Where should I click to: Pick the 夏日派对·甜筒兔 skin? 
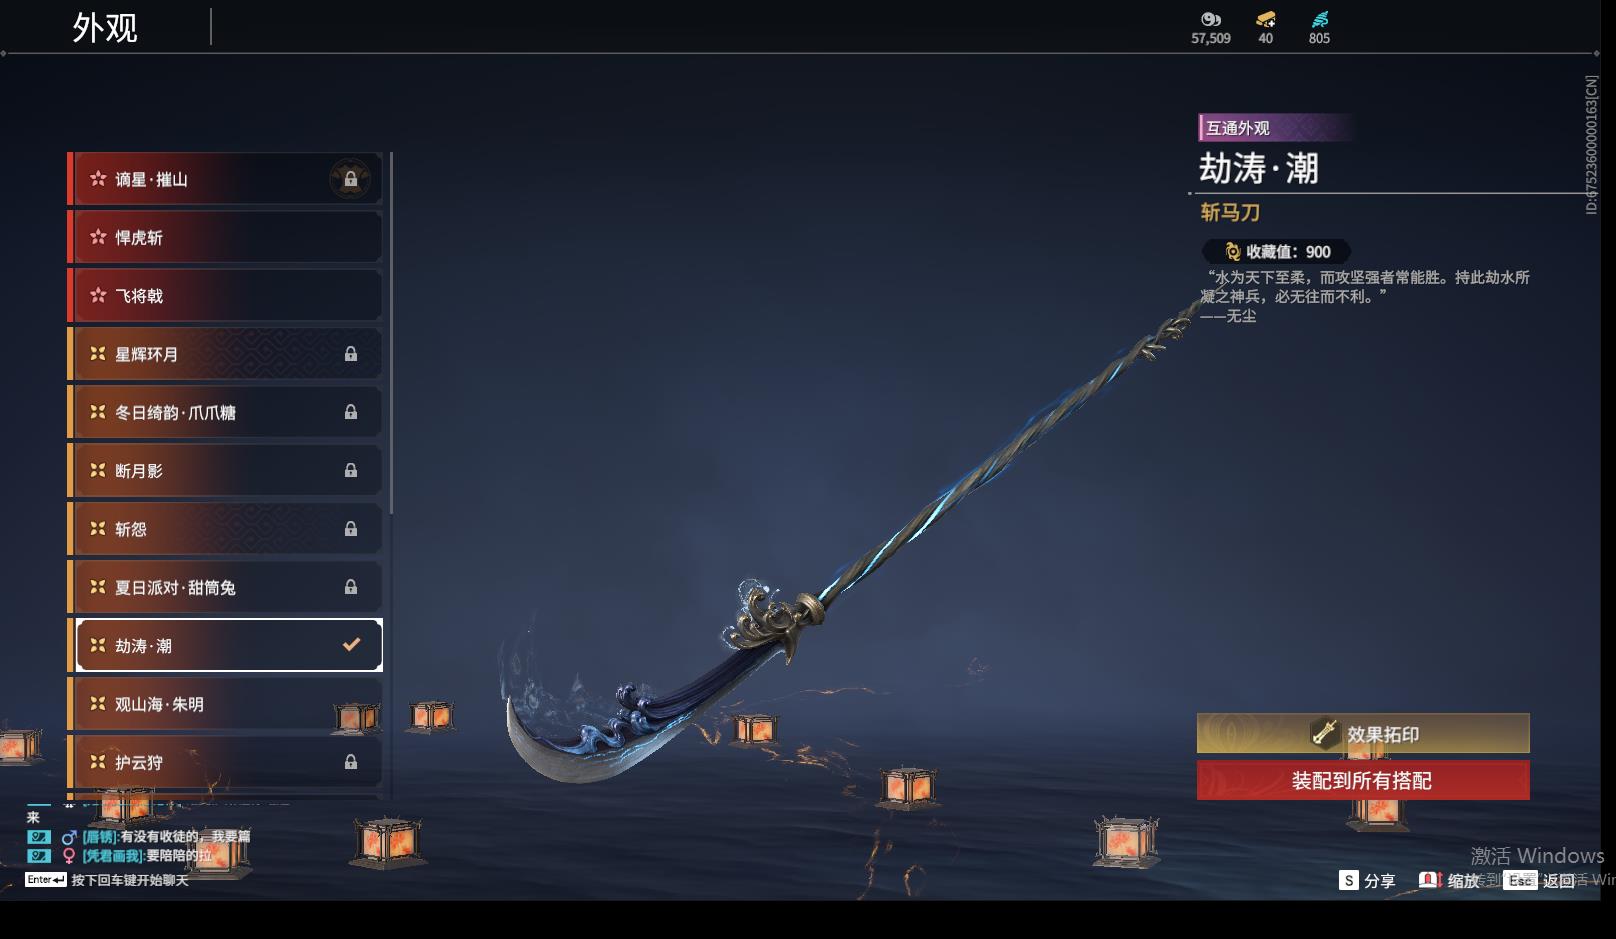[225, 587]
